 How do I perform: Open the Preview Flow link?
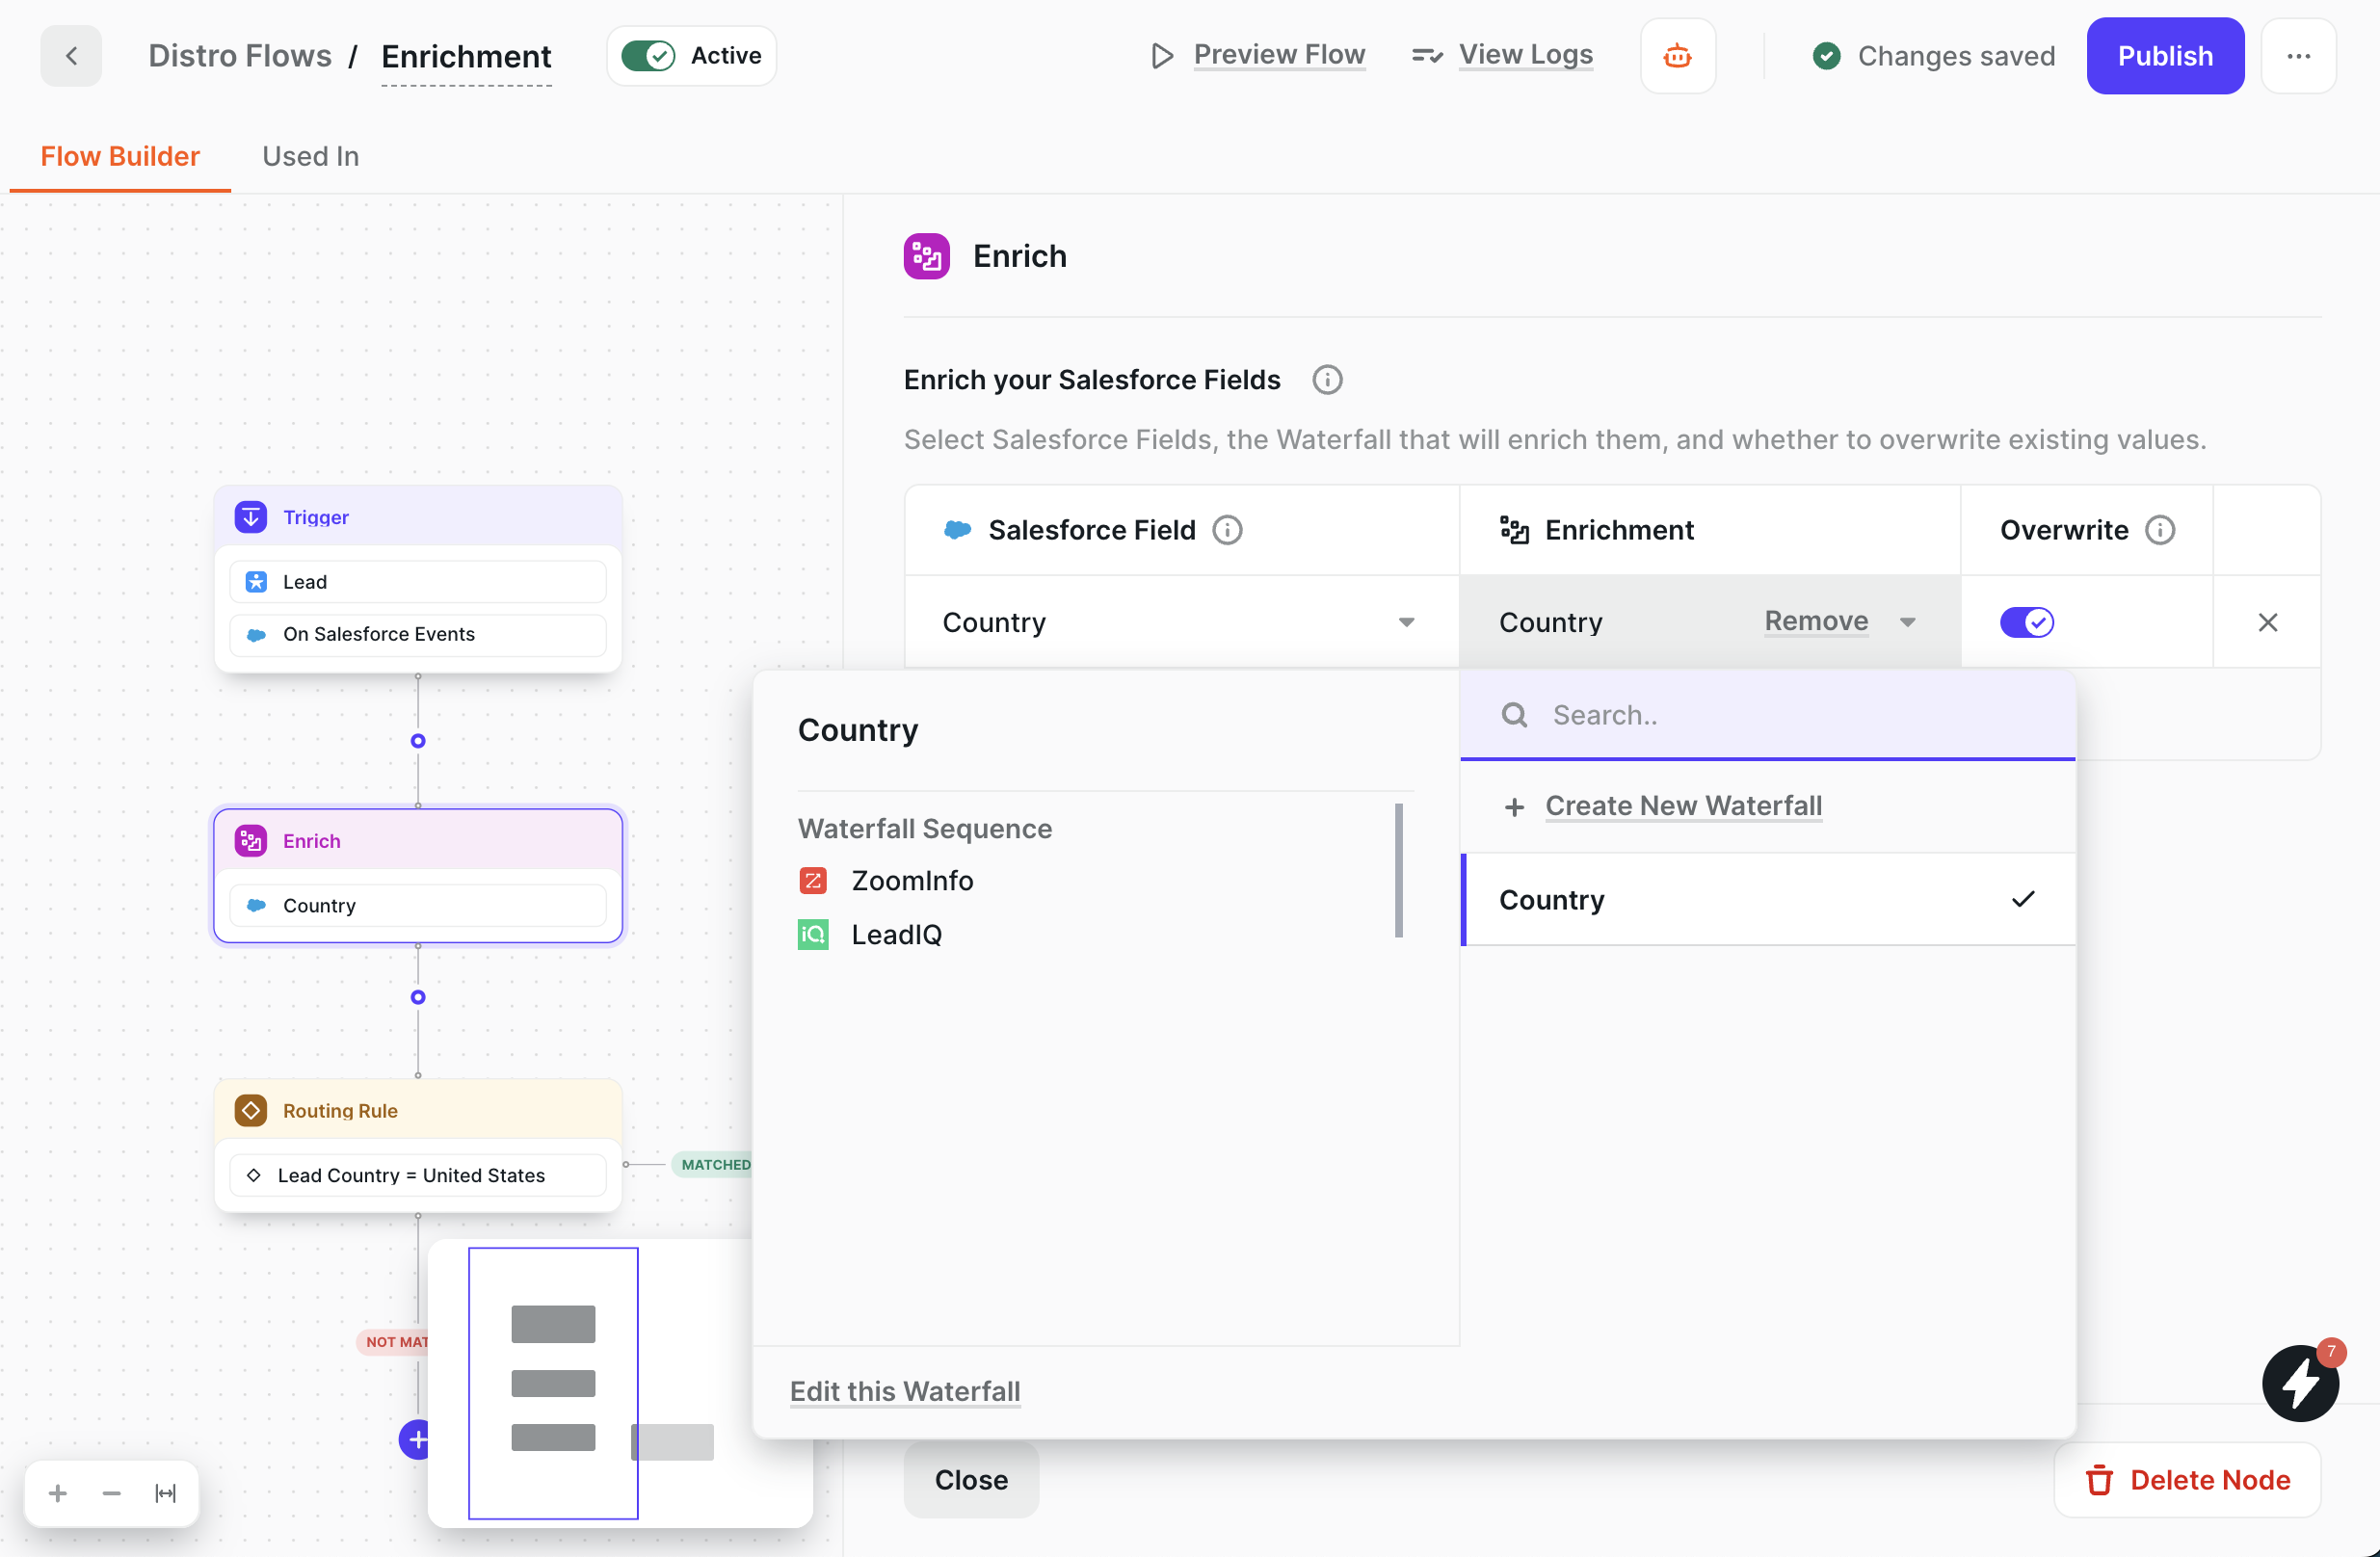[1279, 54]
